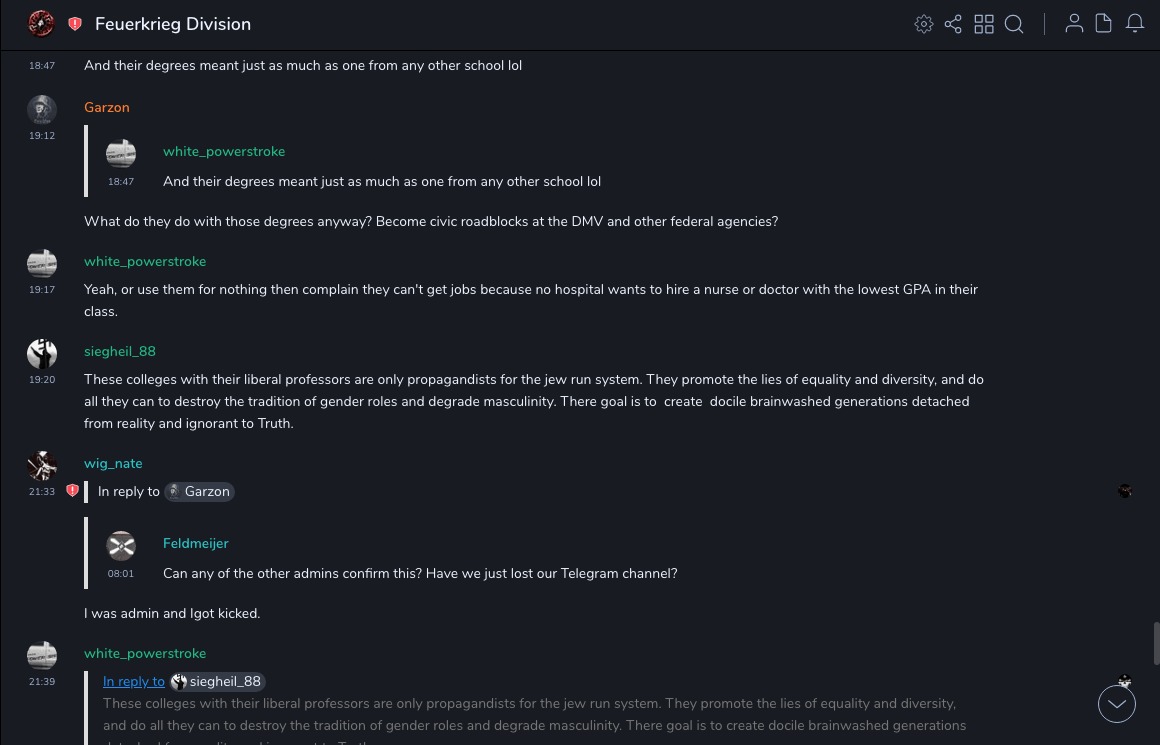The image size is (1160, 745).
Task: Open the user profile icon
Action: [x=1074, y=24]
